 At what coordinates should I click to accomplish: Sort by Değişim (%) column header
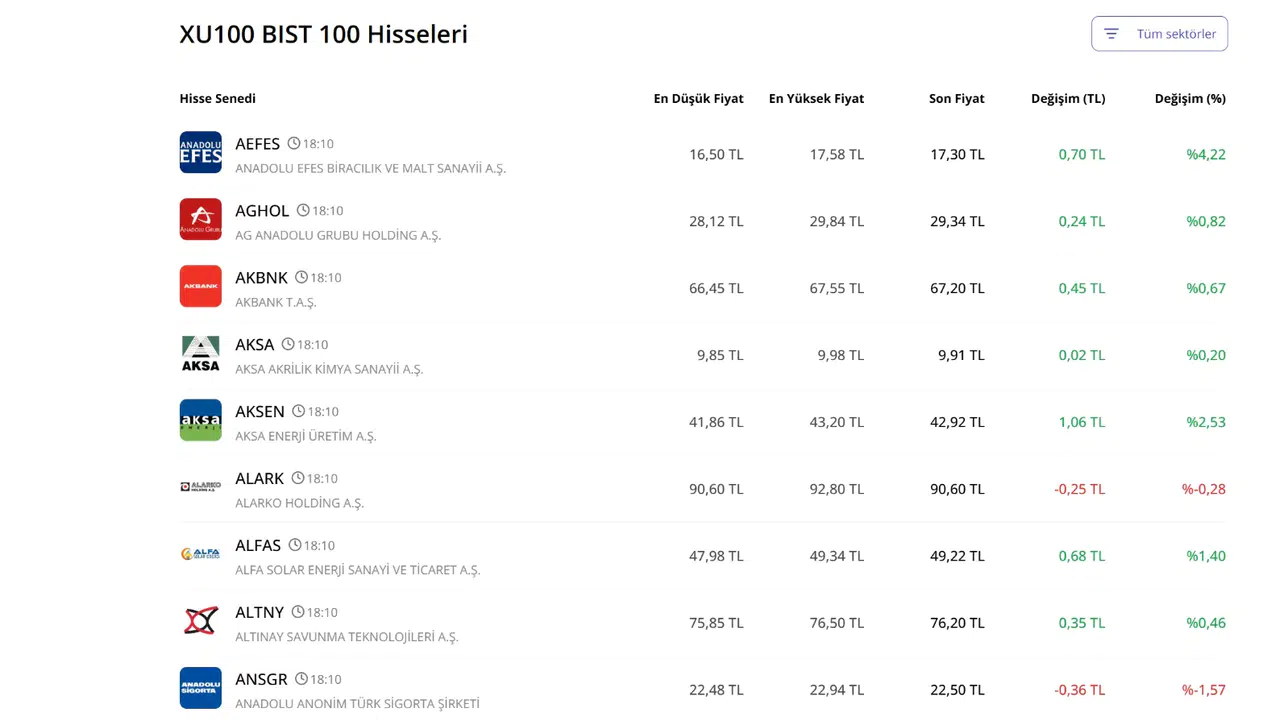coord(1189,98)
